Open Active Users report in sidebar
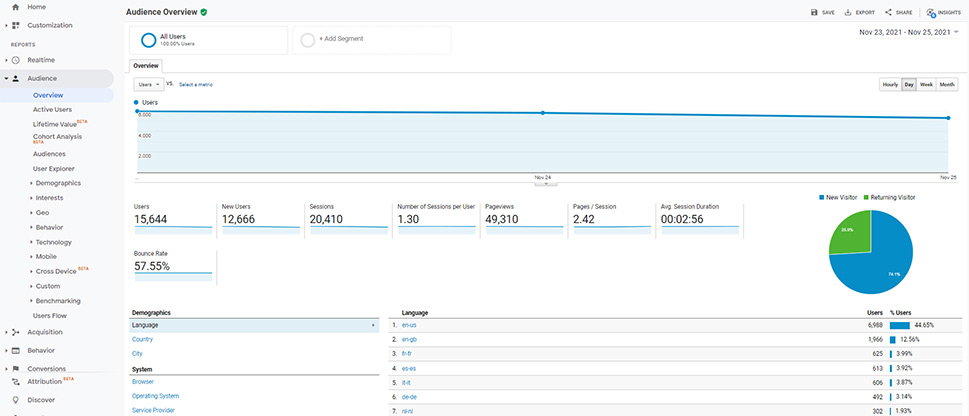The height and width of the screenshot is (416, 969). point(53,109)
